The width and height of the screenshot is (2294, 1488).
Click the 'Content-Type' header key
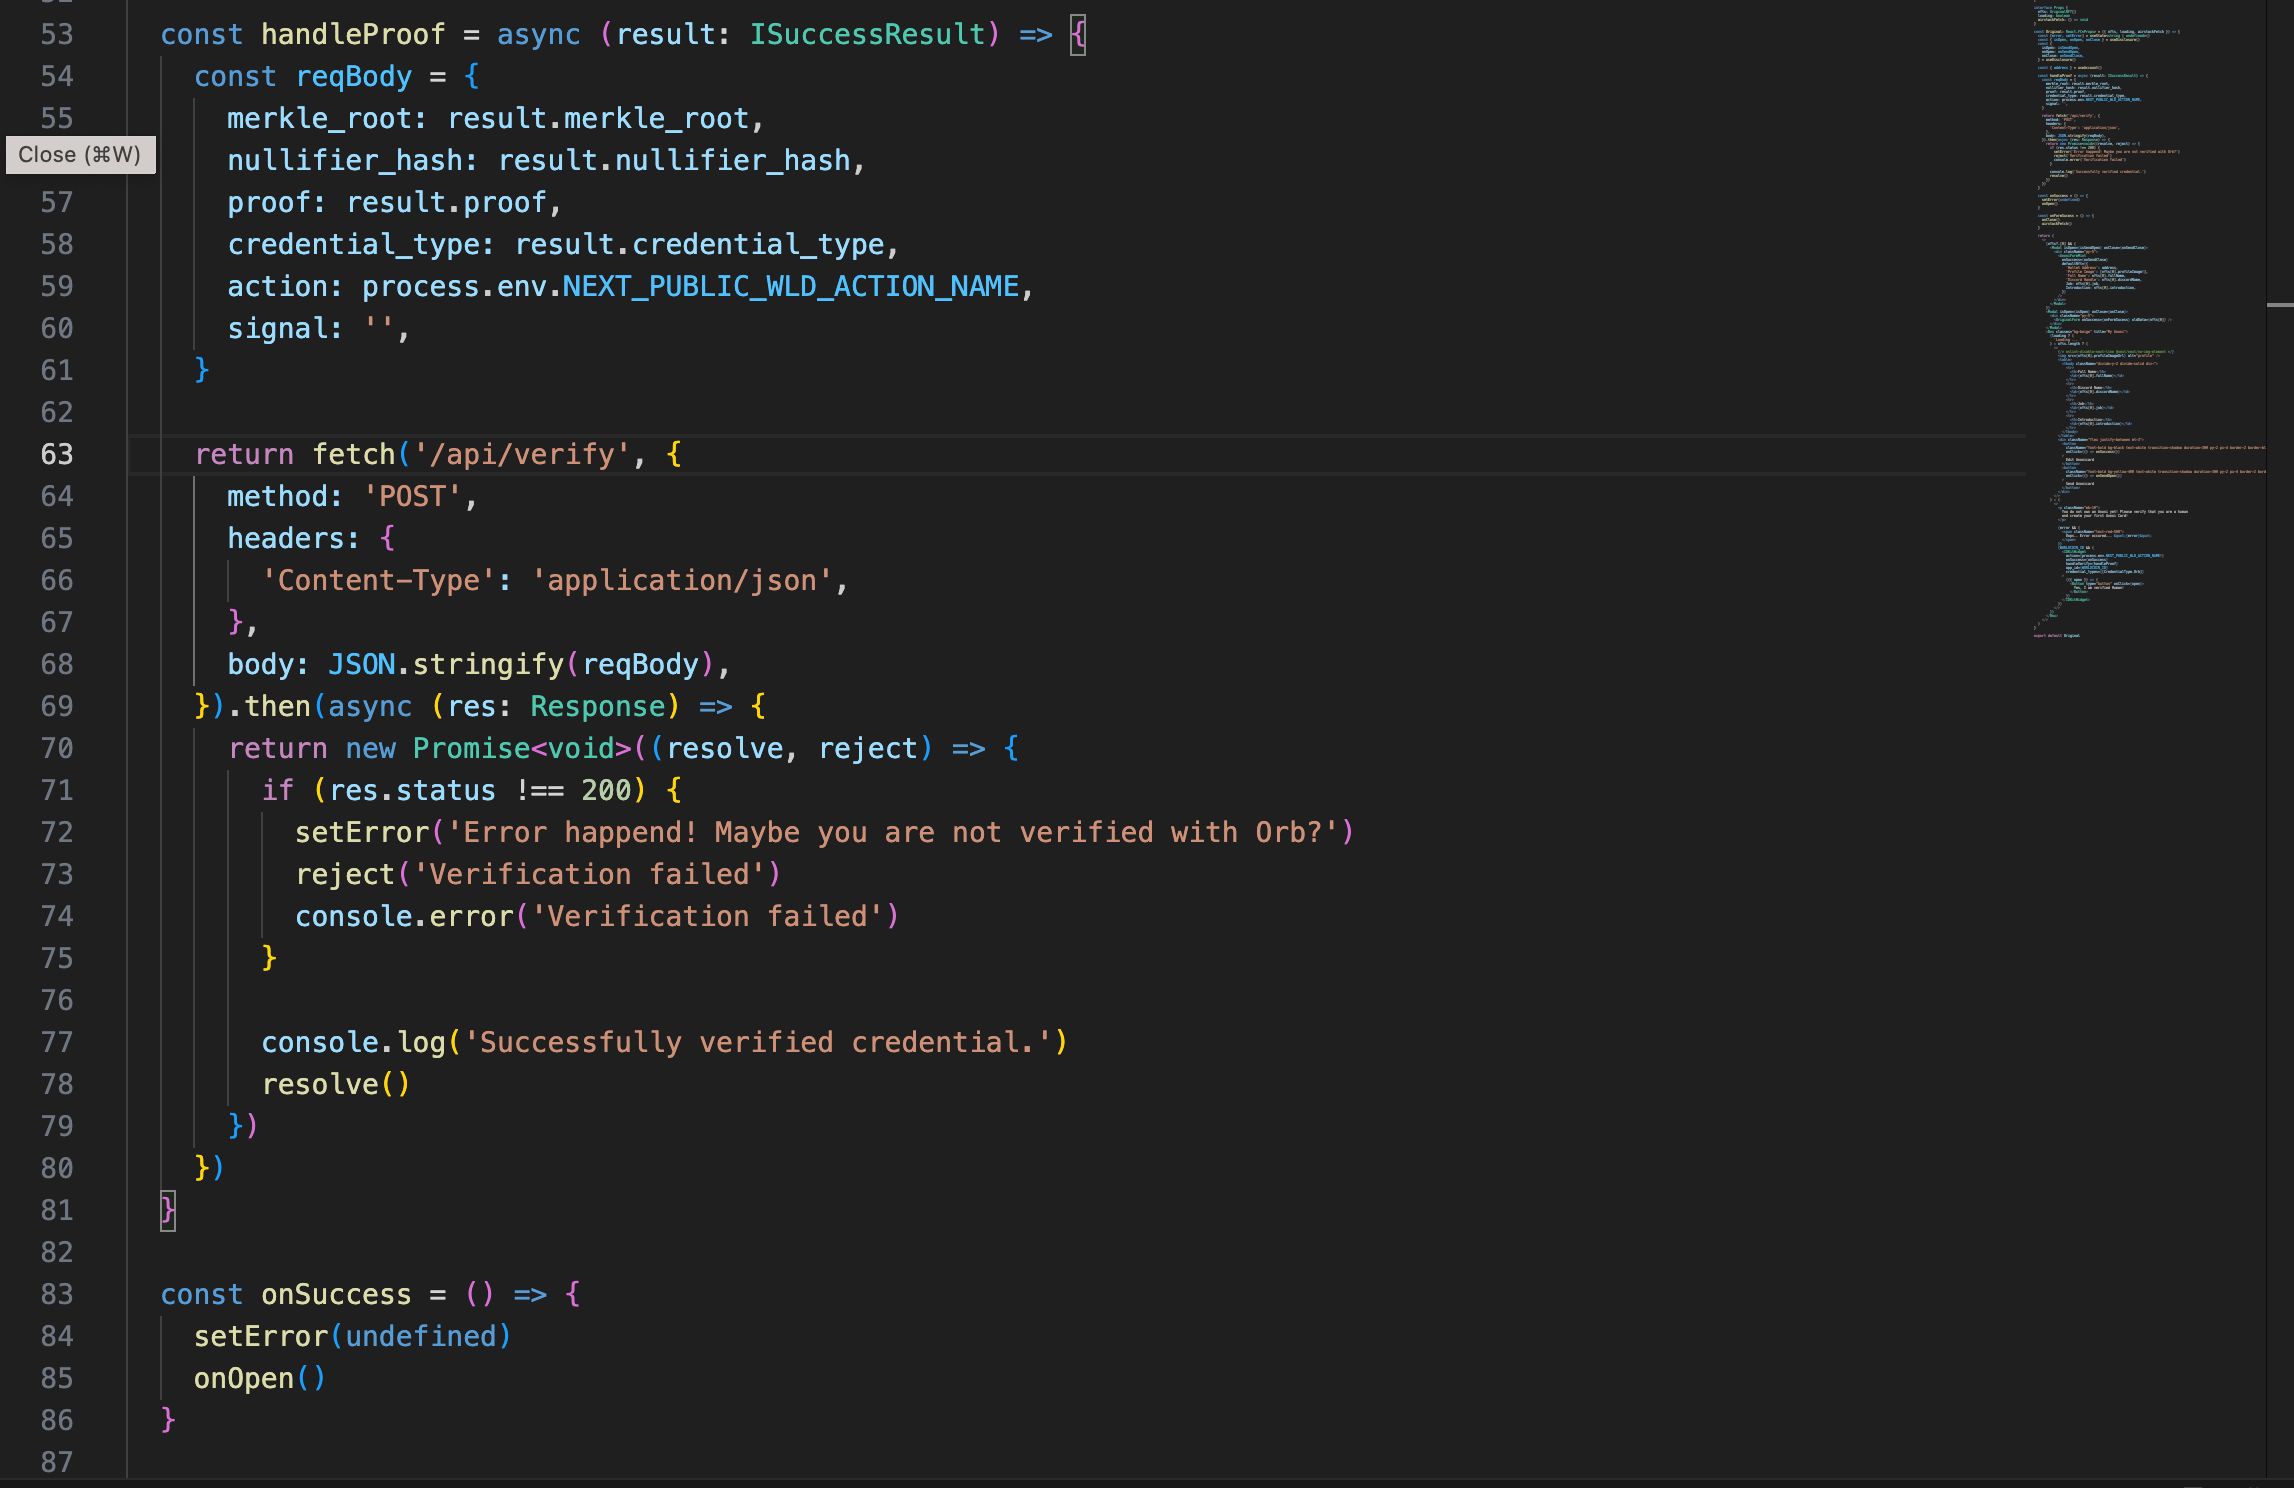(x=379, y=580)
